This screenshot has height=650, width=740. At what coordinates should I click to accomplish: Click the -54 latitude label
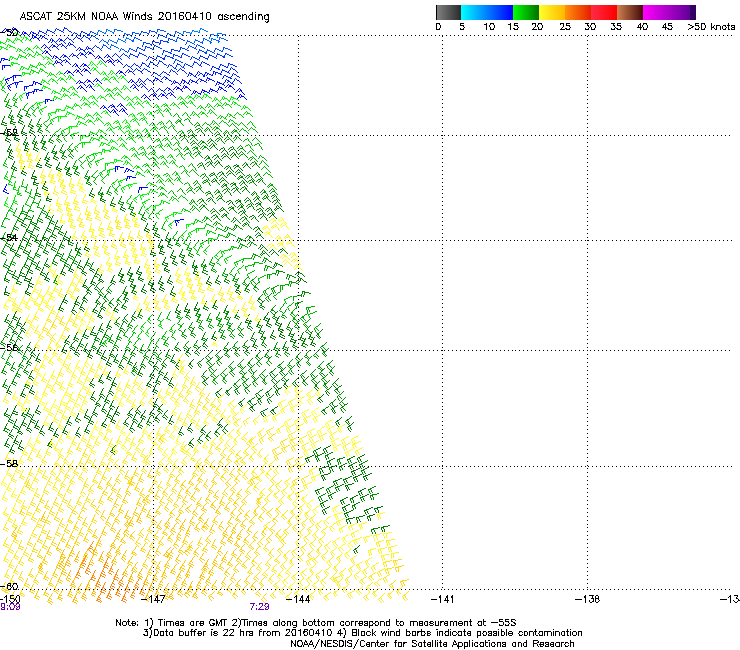click(9, 237)
